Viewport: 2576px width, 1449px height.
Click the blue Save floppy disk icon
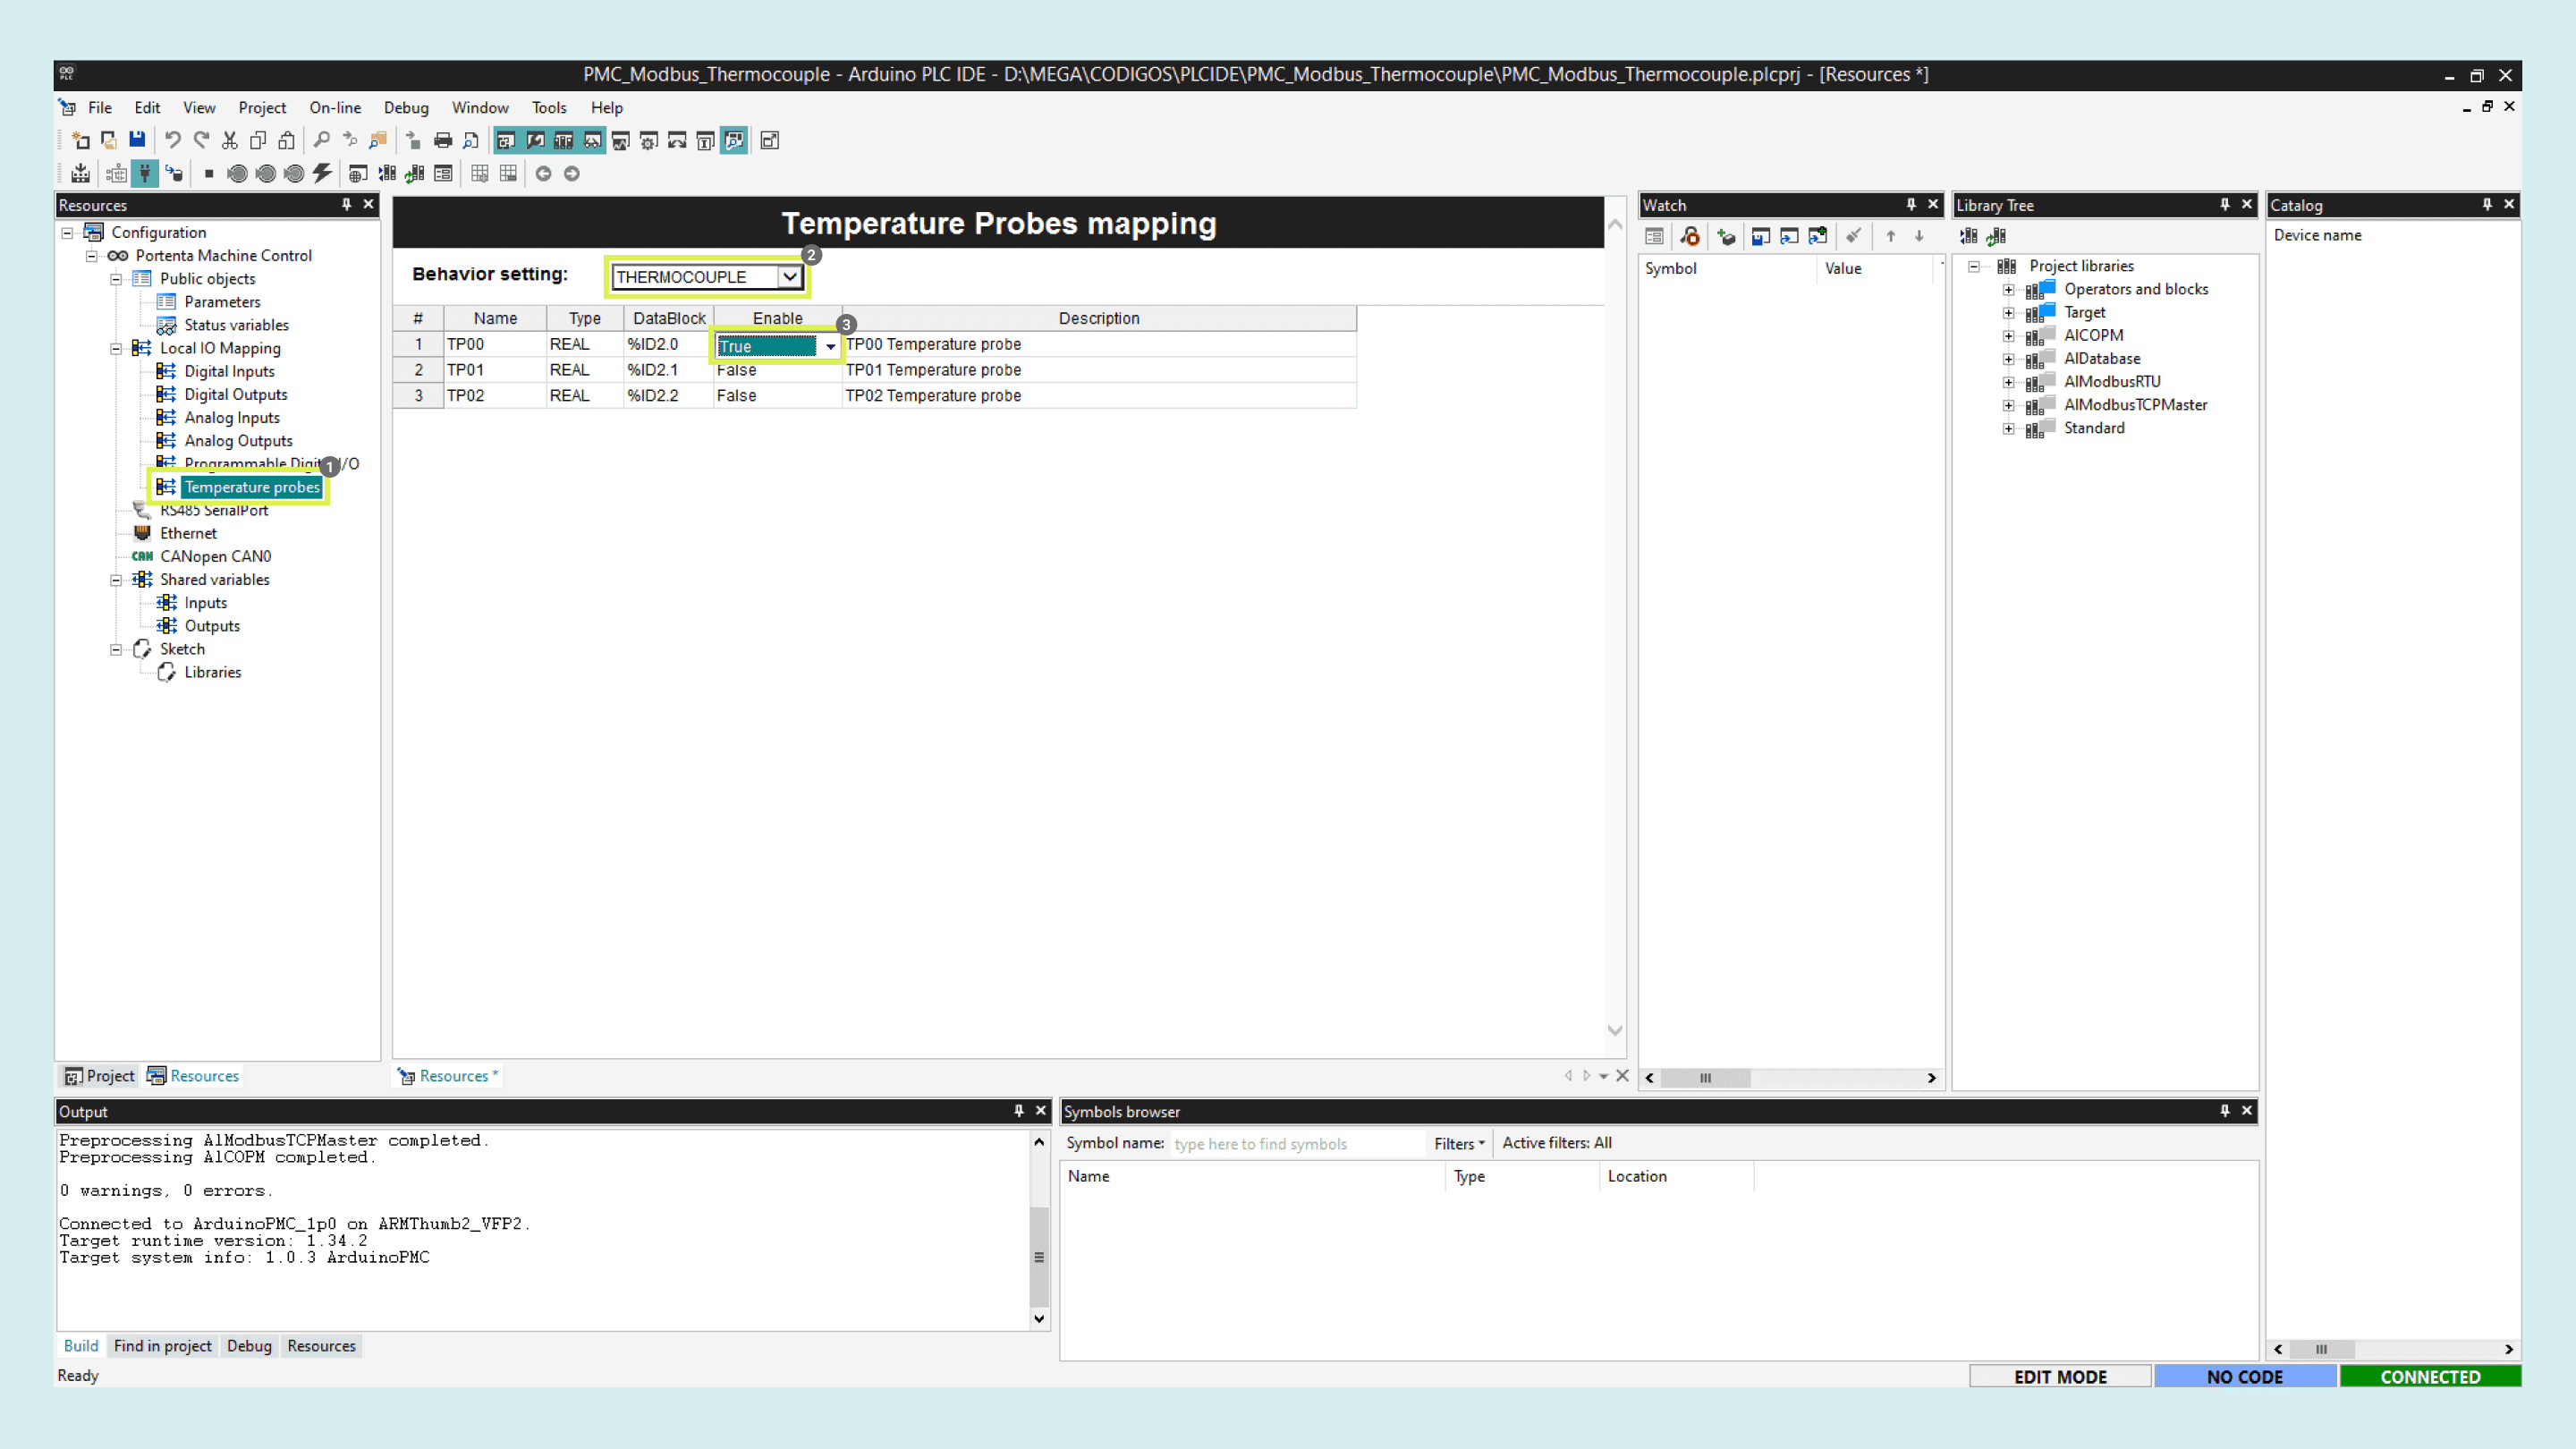[x=137, y=140]
